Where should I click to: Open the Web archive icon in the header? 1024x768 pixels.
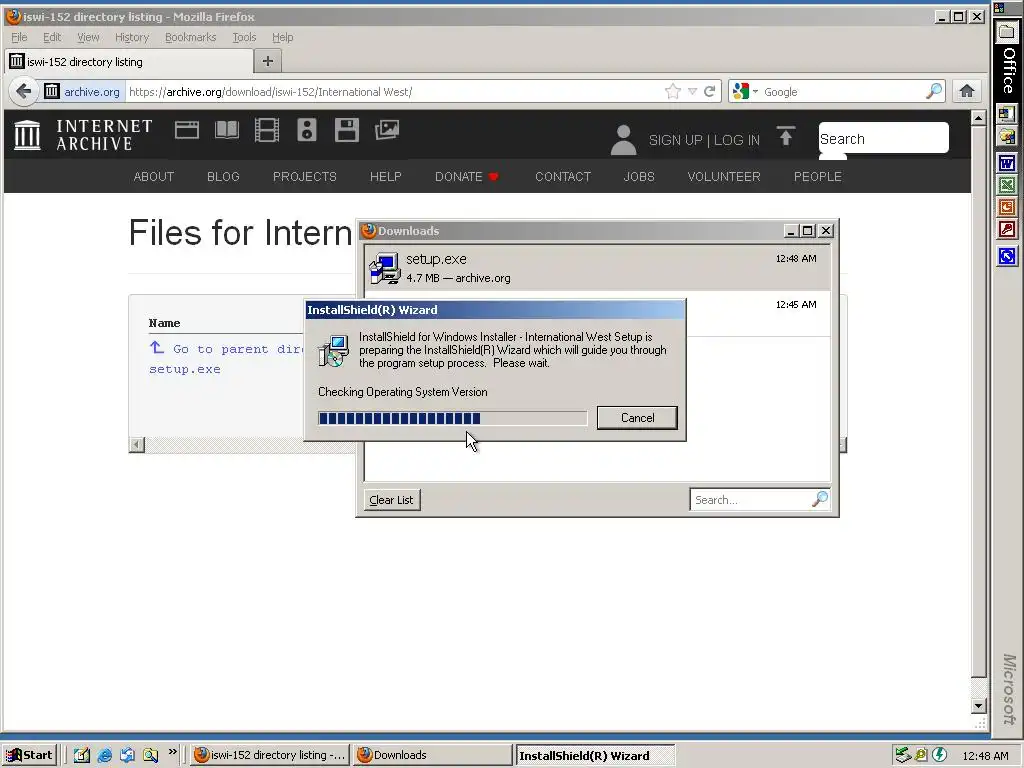click(x=187, y=130)
